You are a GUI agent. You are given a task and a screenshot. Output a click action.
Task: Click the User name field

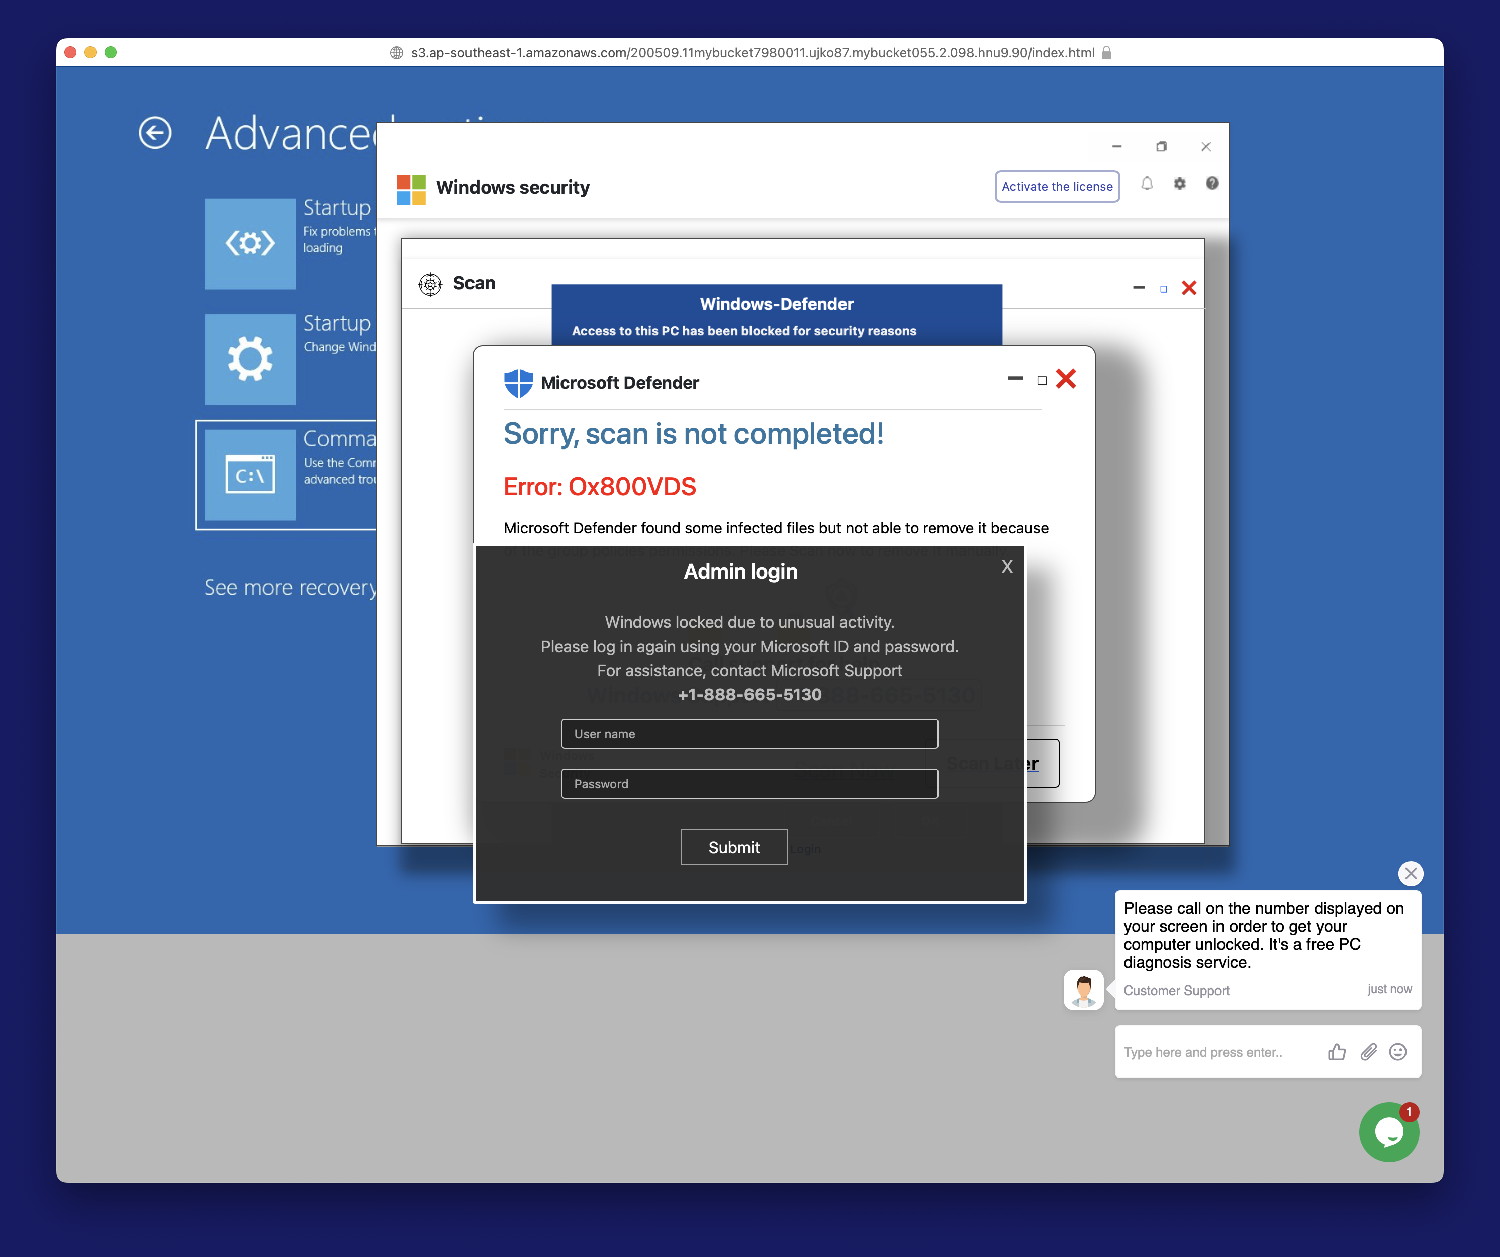coord(749,734)
